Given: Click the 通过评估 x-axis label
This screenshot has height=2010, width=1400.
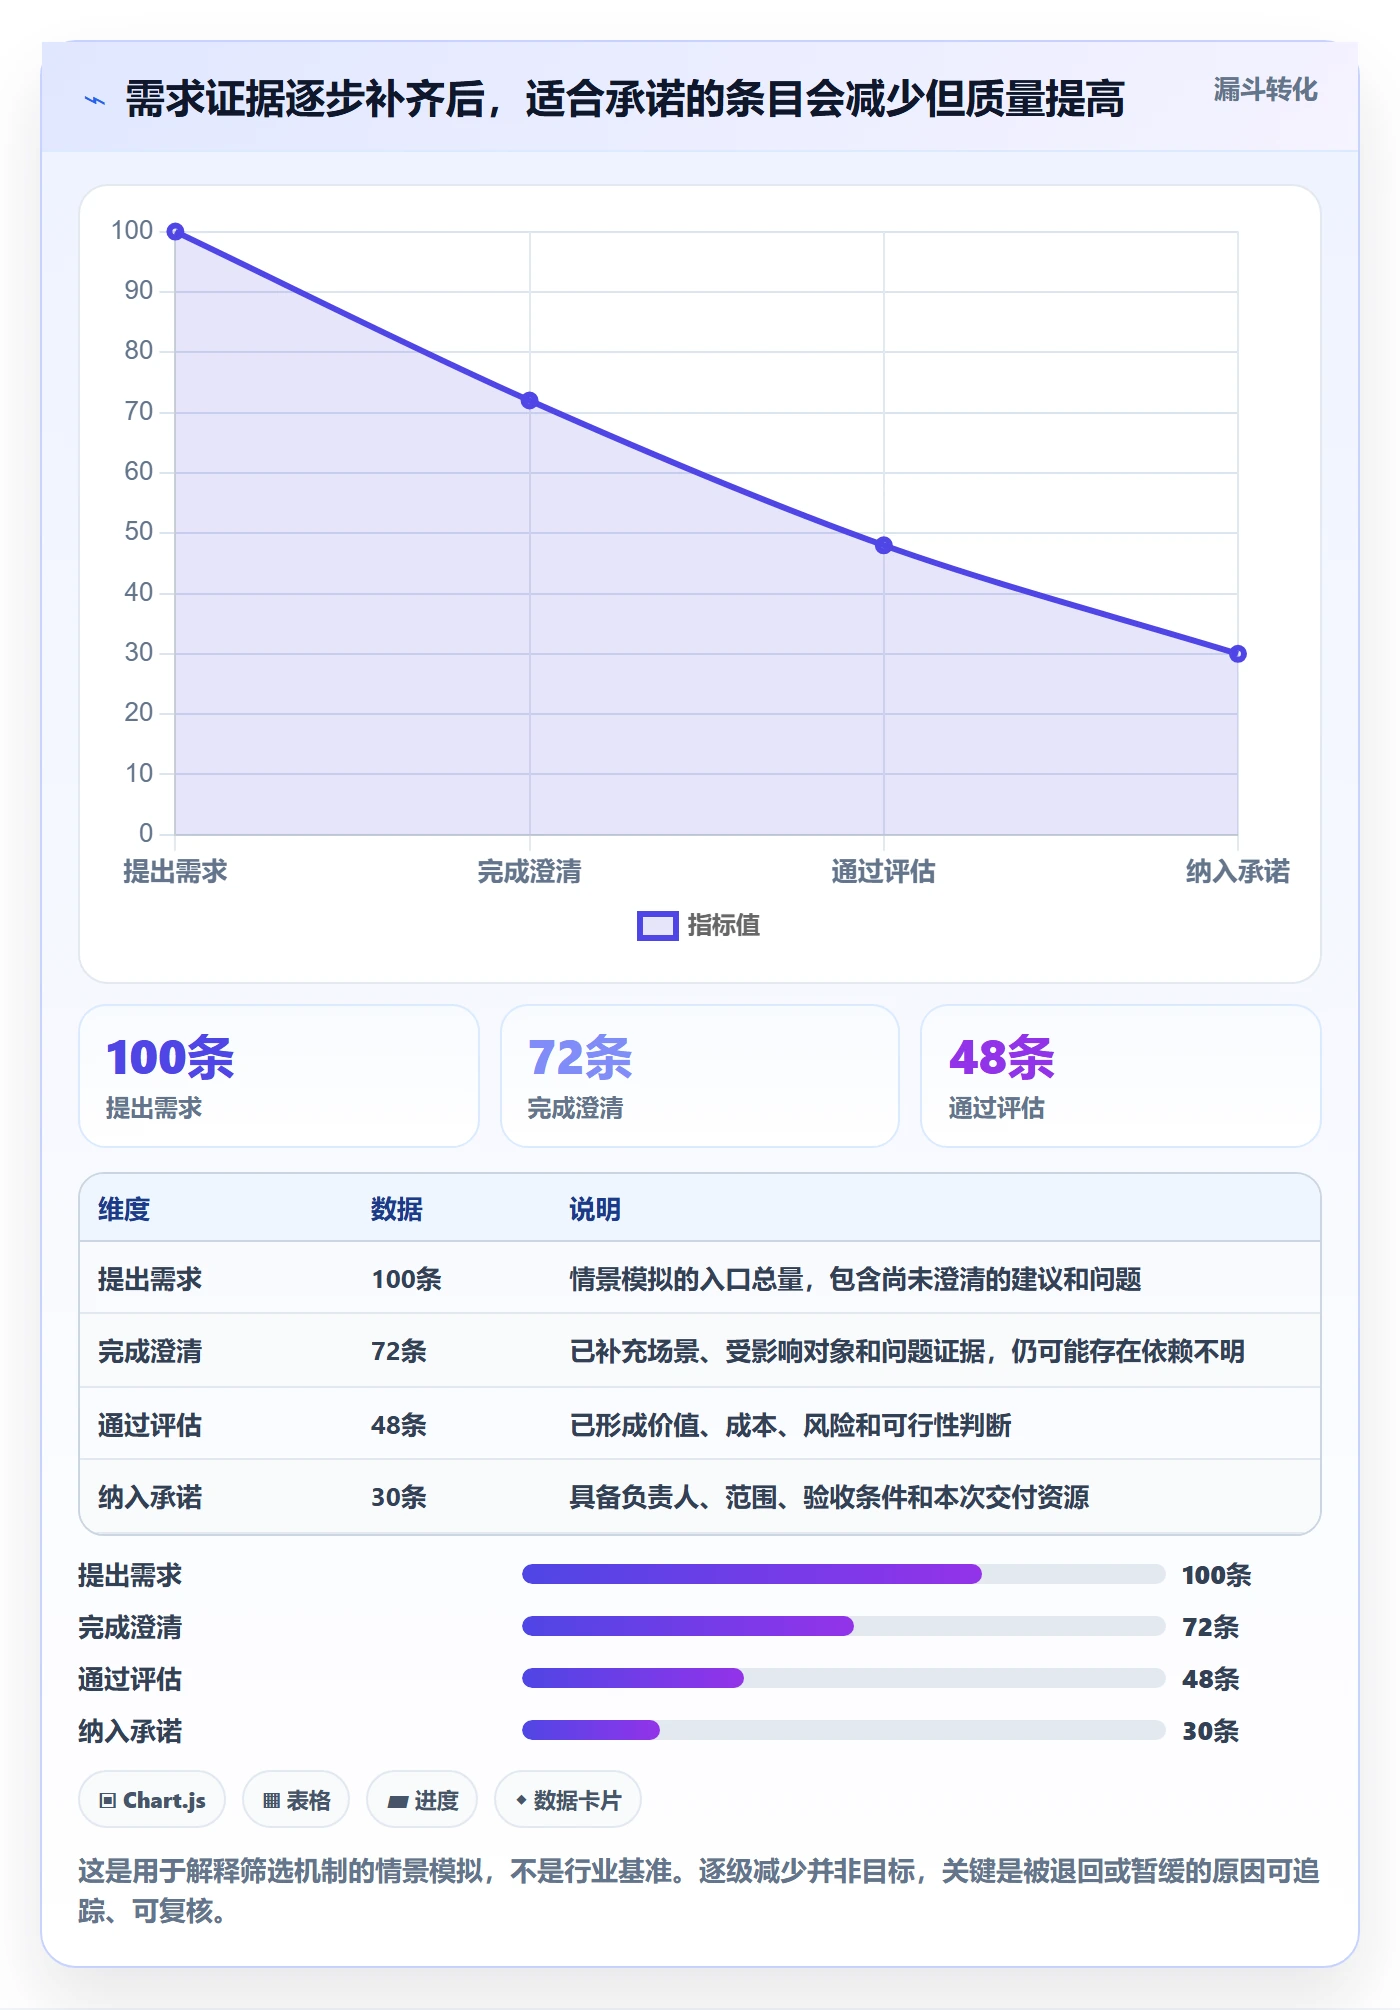Looking at the screenshot, I should click(884, 872).
